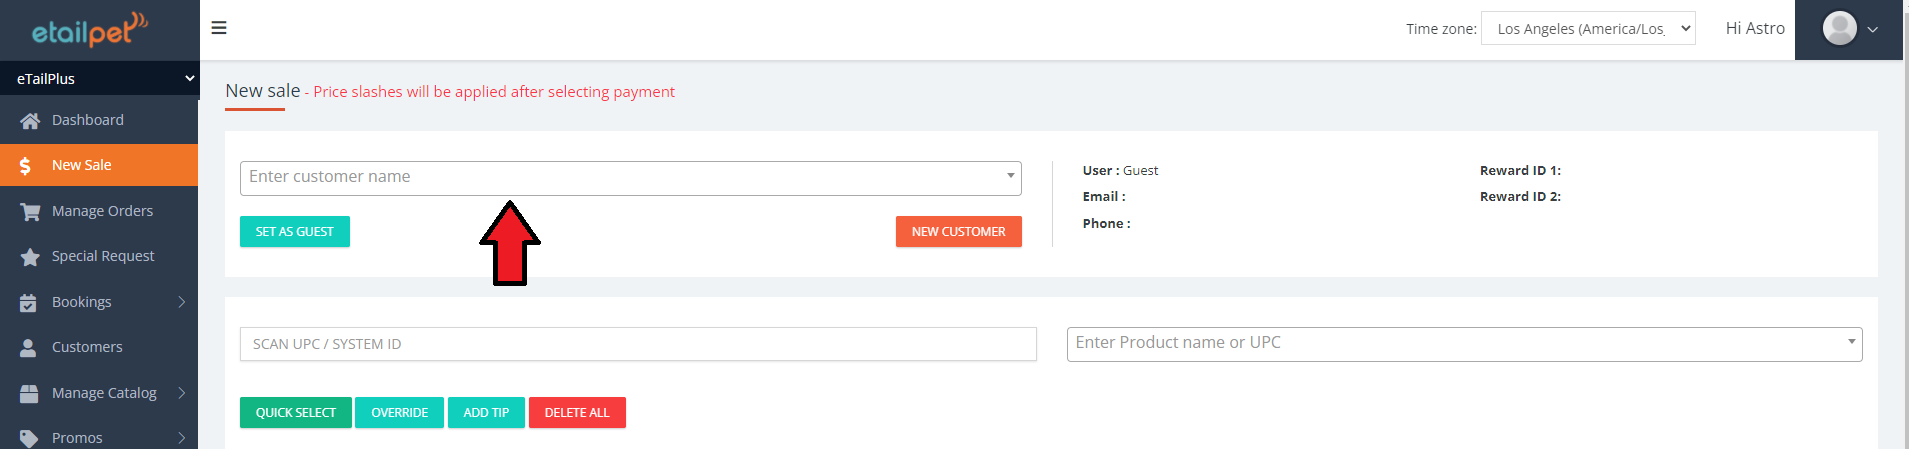This screenshot has height=449, width=1909.
Task: Expand the Bookings submenu chevron
Action: 182,302
